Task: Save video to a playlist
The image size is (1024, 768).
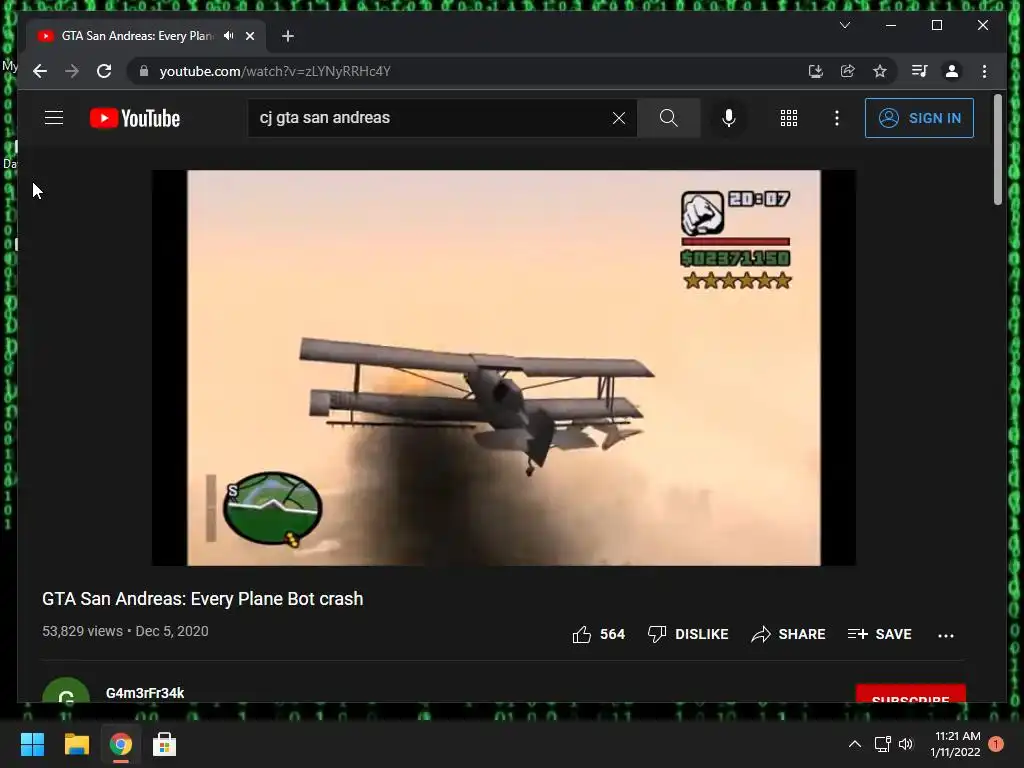Action: pyautogui.click(x=879, y=634)
